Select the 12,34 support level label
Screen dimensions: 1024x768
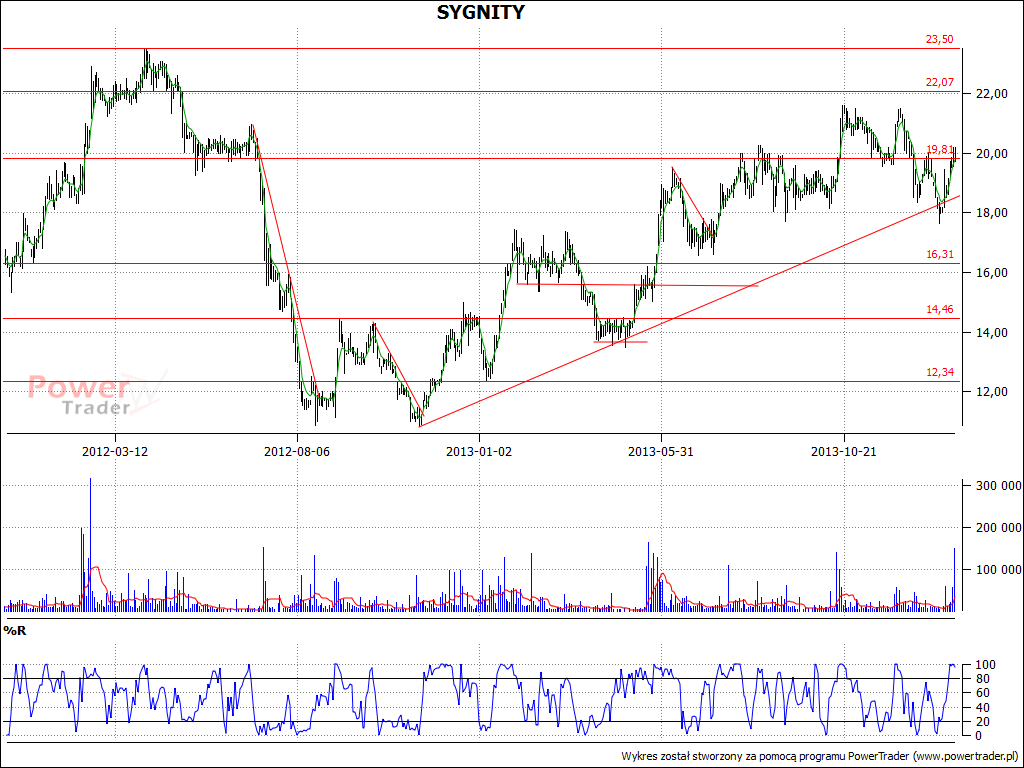pos(940,372)
